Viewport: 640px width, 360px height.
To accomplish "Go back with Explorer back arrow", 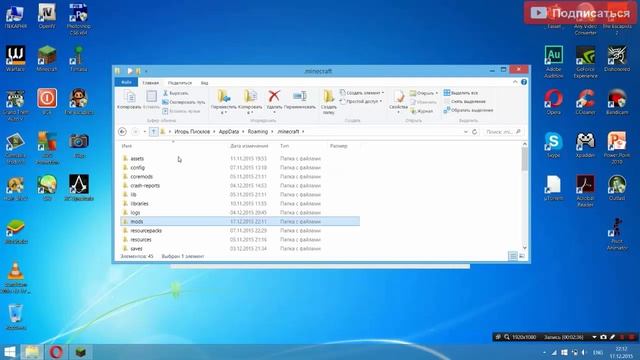I will pyautogui.click(x=122, y=131).
